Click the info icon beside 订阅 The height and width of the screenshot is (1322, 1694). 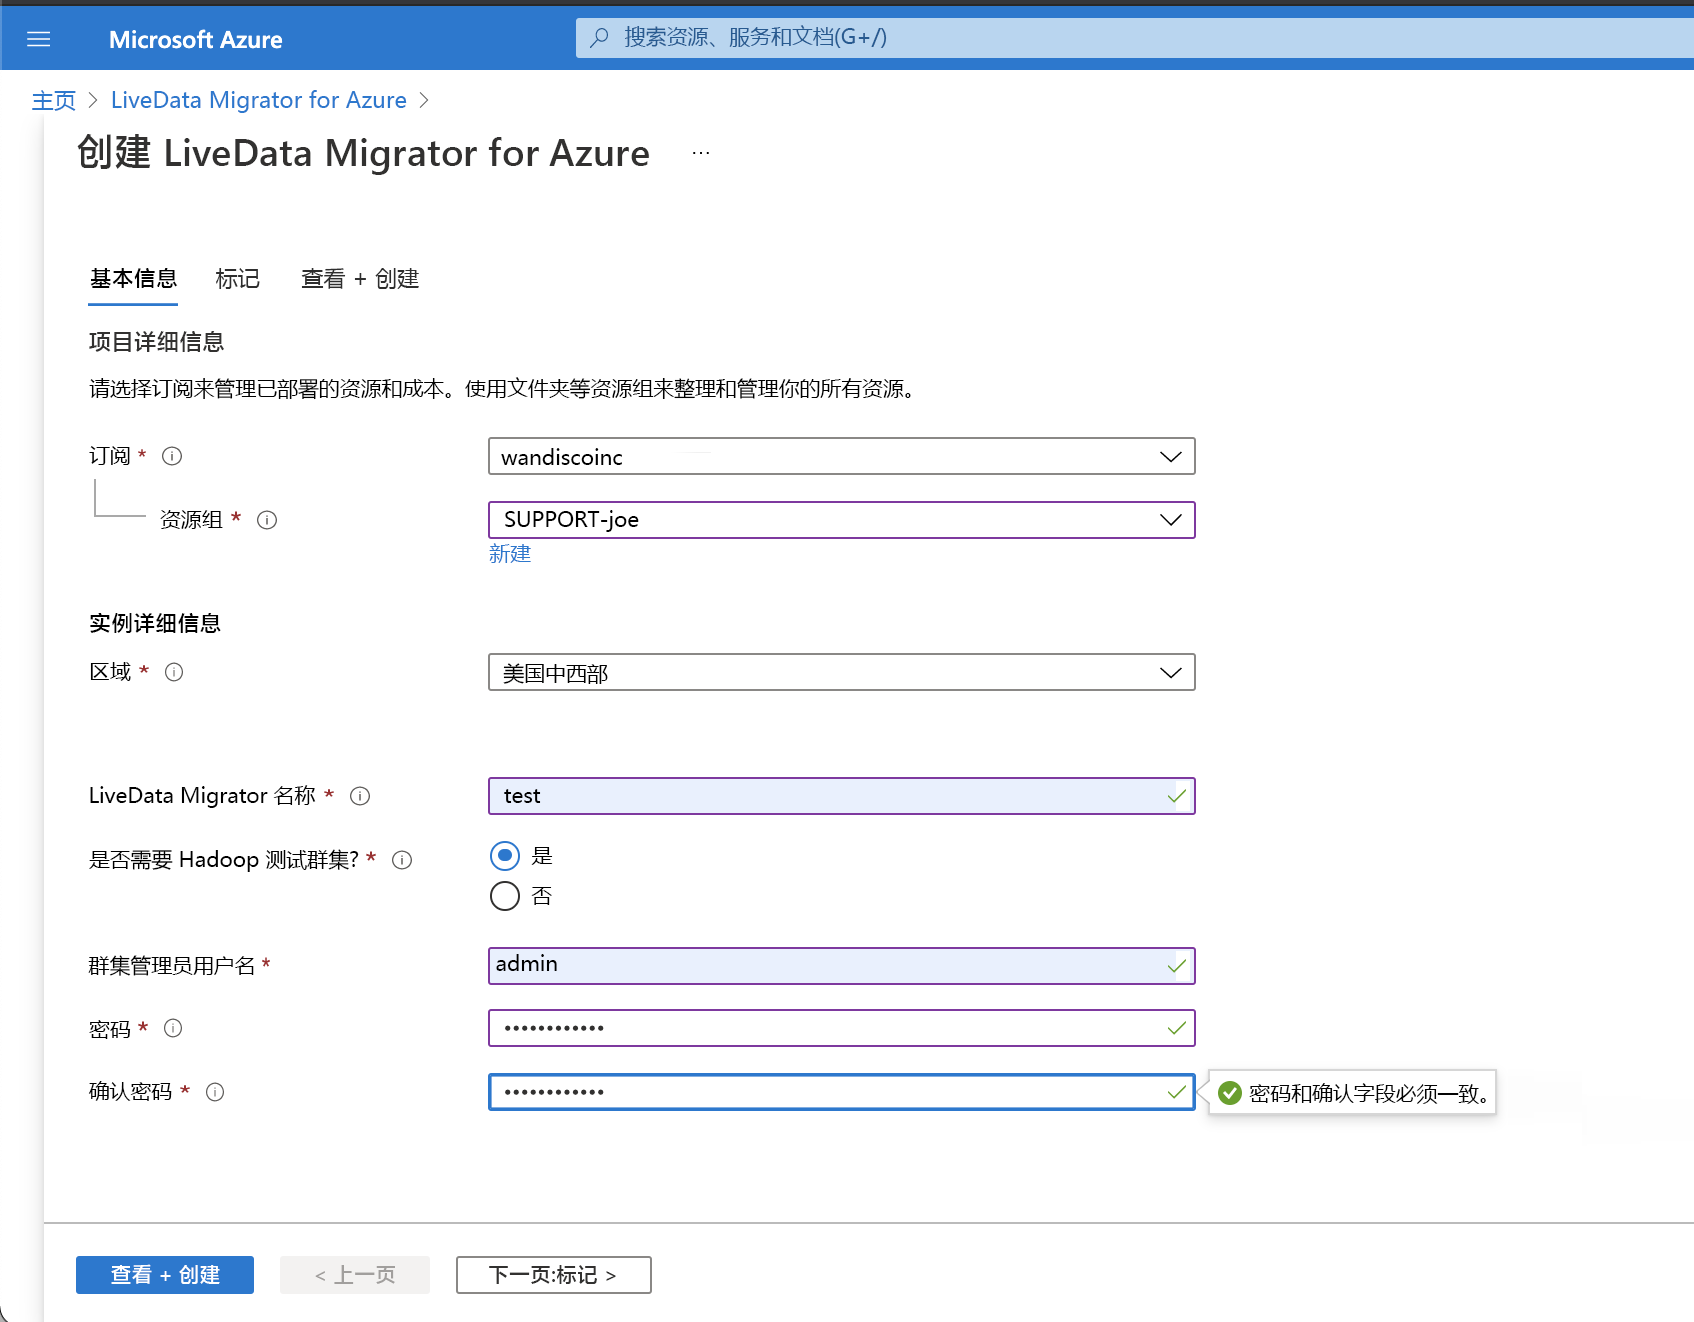click(171, 456)
